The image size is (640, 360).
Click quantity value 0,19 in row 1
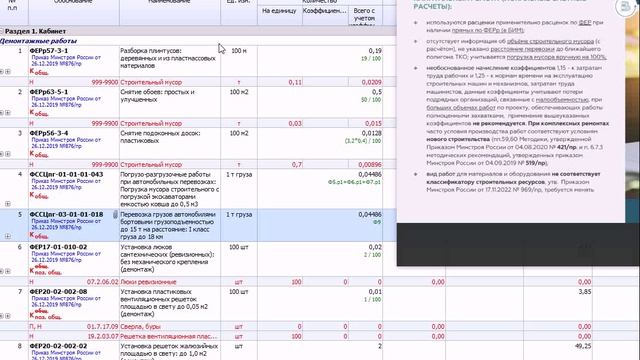click(x=375, y=51)
